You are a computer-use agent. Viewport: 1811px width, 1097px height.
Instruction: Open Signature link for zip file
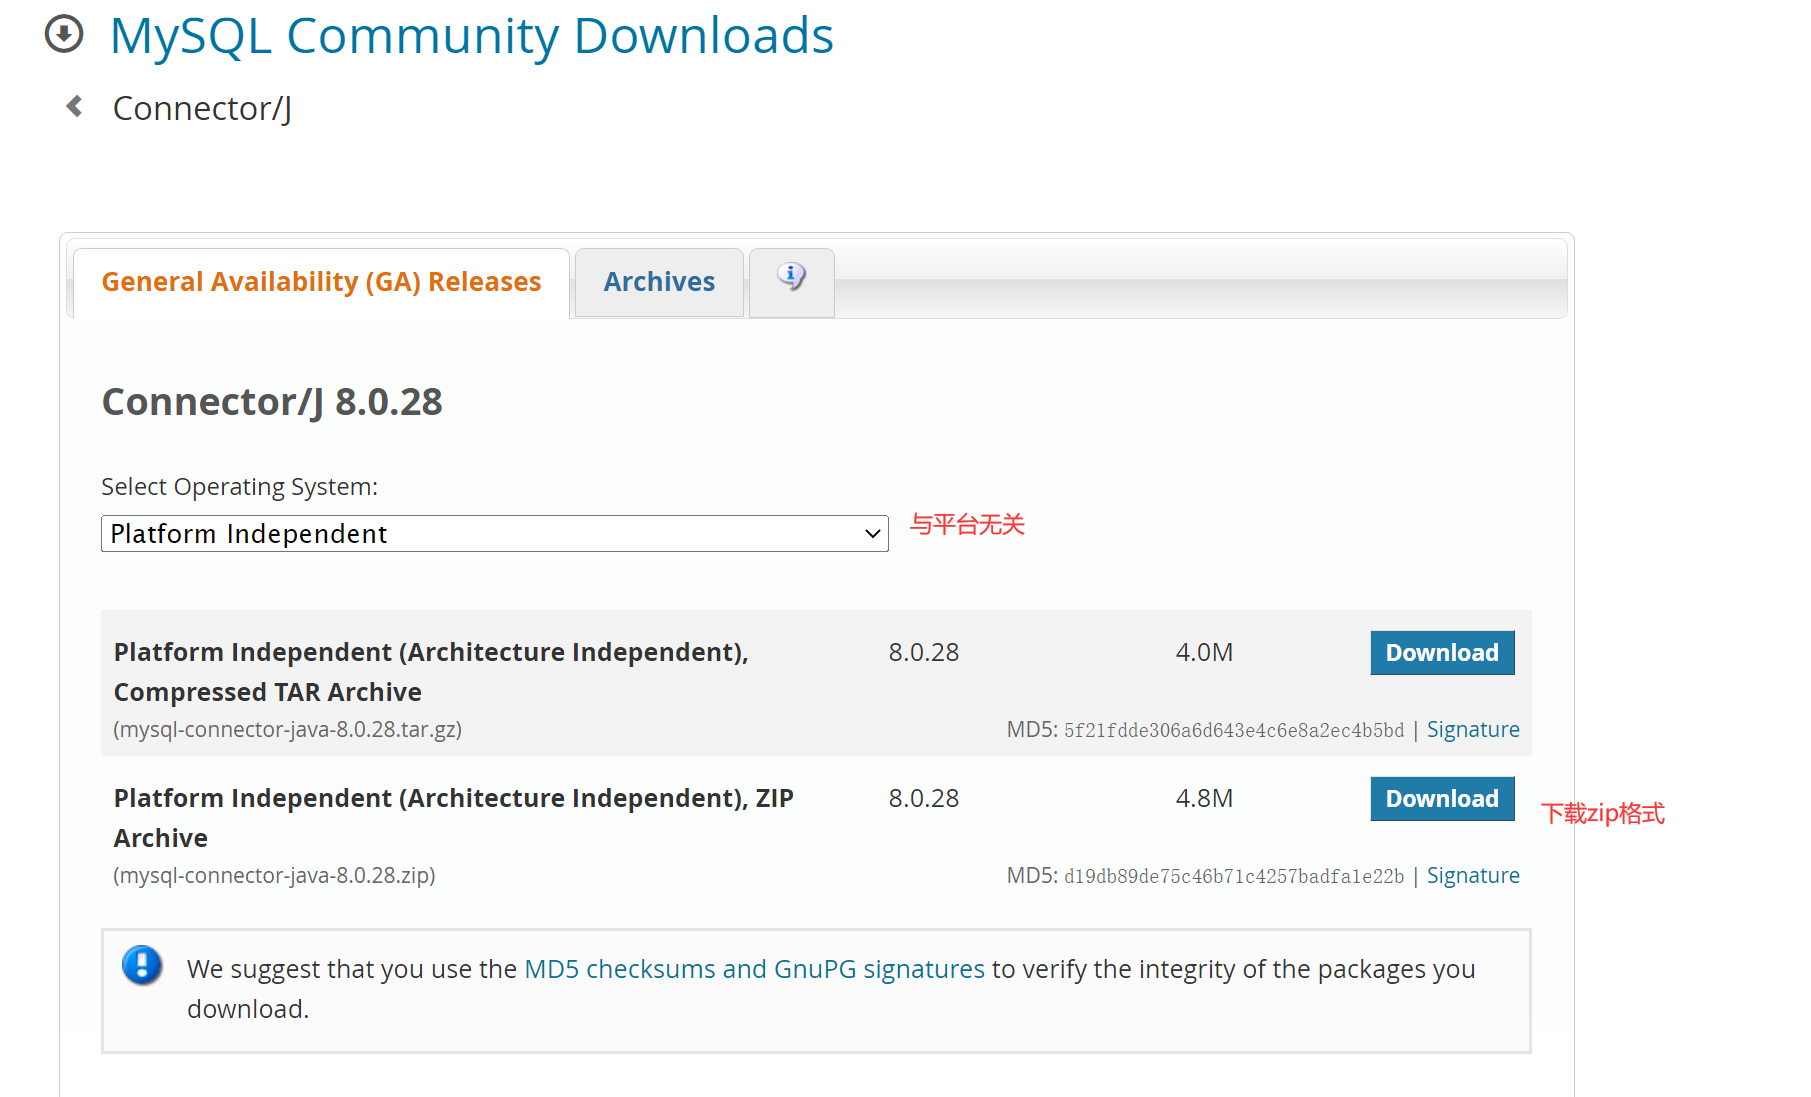pyautogui.click(x=1473, y=876)
